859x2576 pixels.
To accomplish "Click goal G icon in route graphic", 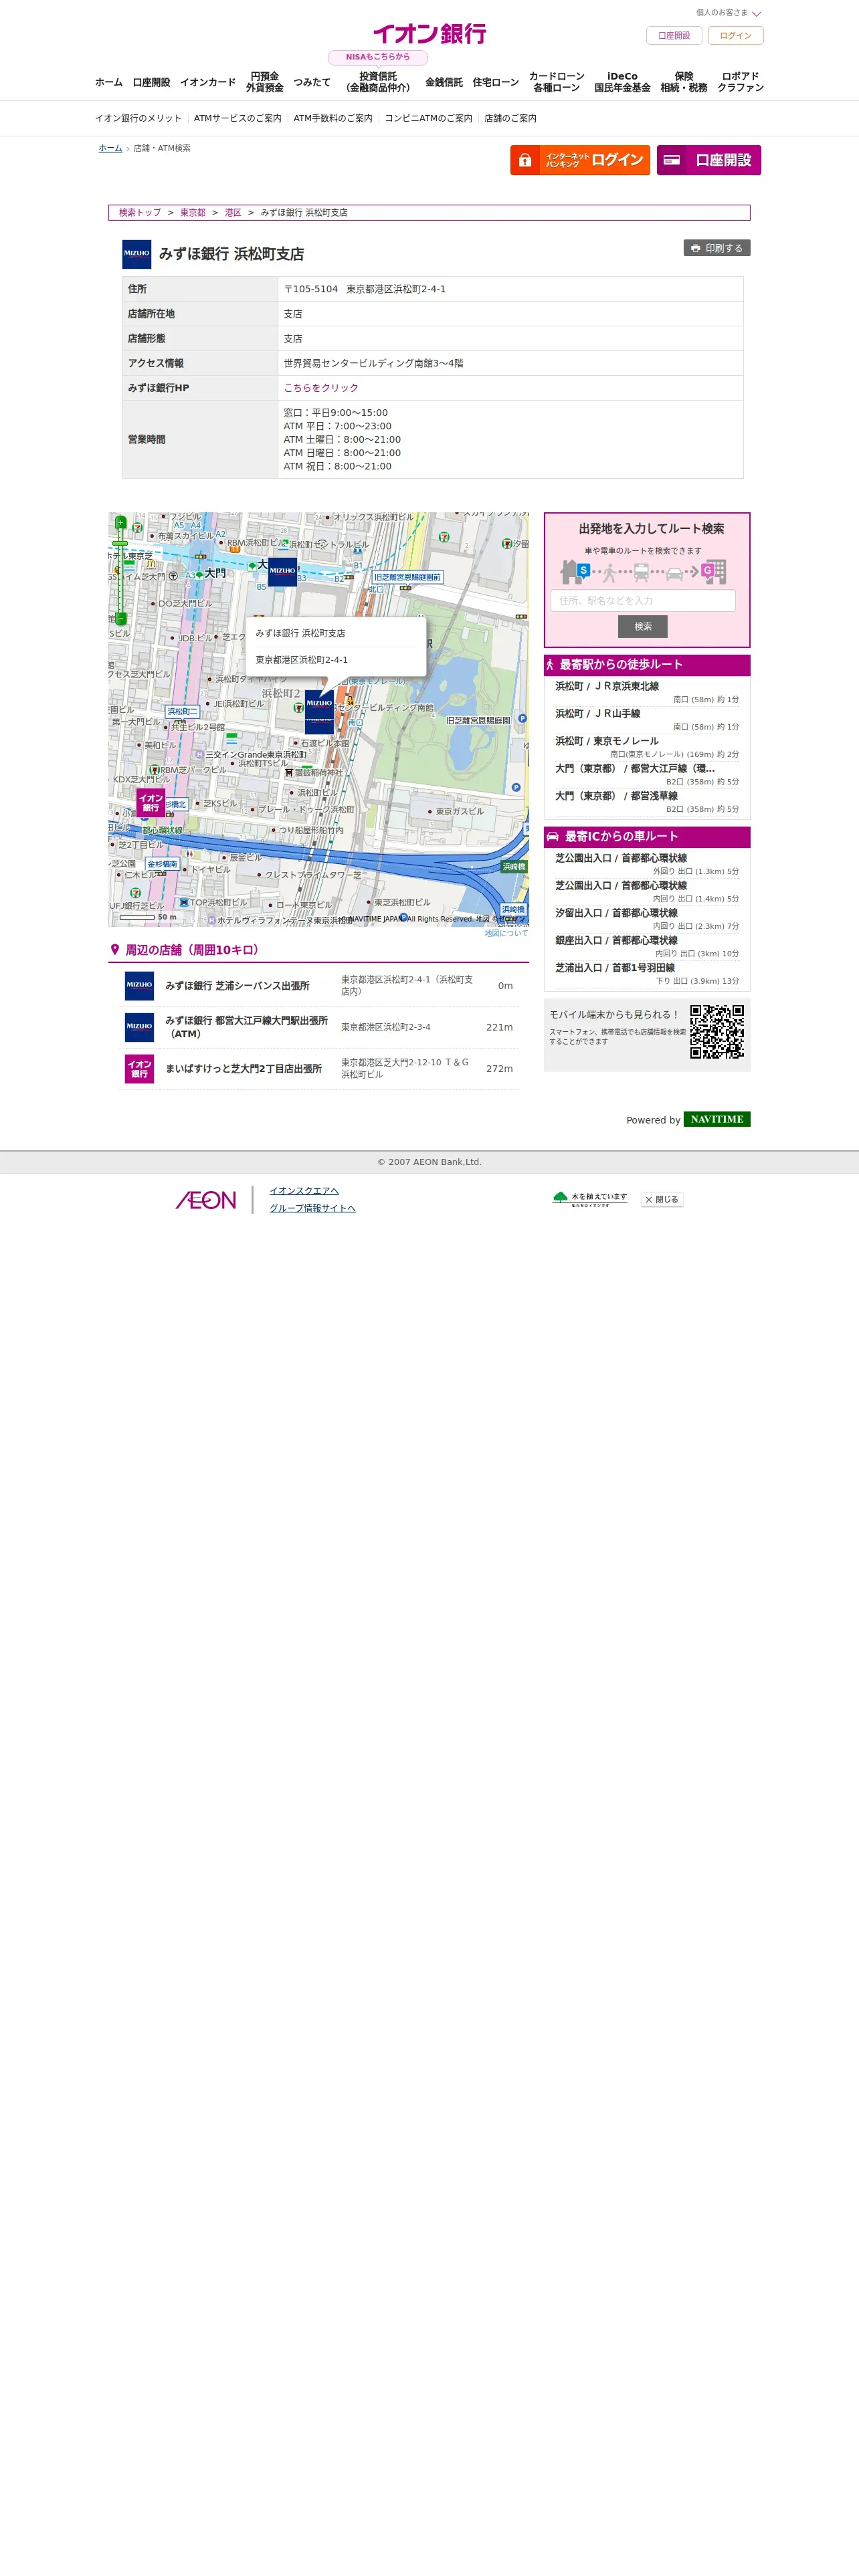I will (707, 570).
